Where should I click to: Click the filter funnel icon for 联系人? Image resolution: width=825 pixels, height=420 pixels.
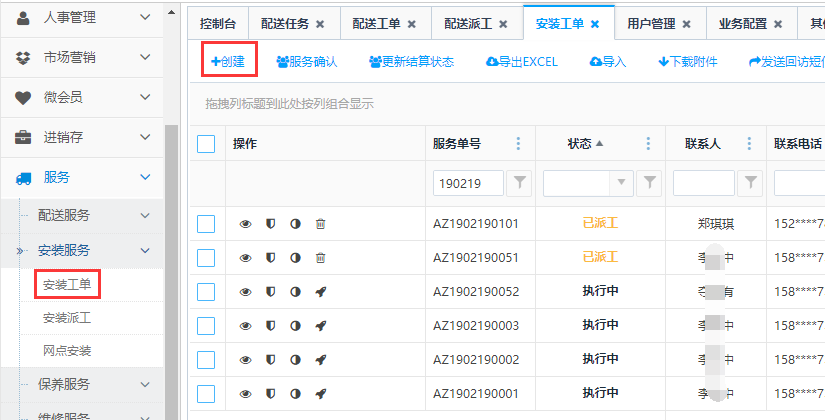point(751,183)
